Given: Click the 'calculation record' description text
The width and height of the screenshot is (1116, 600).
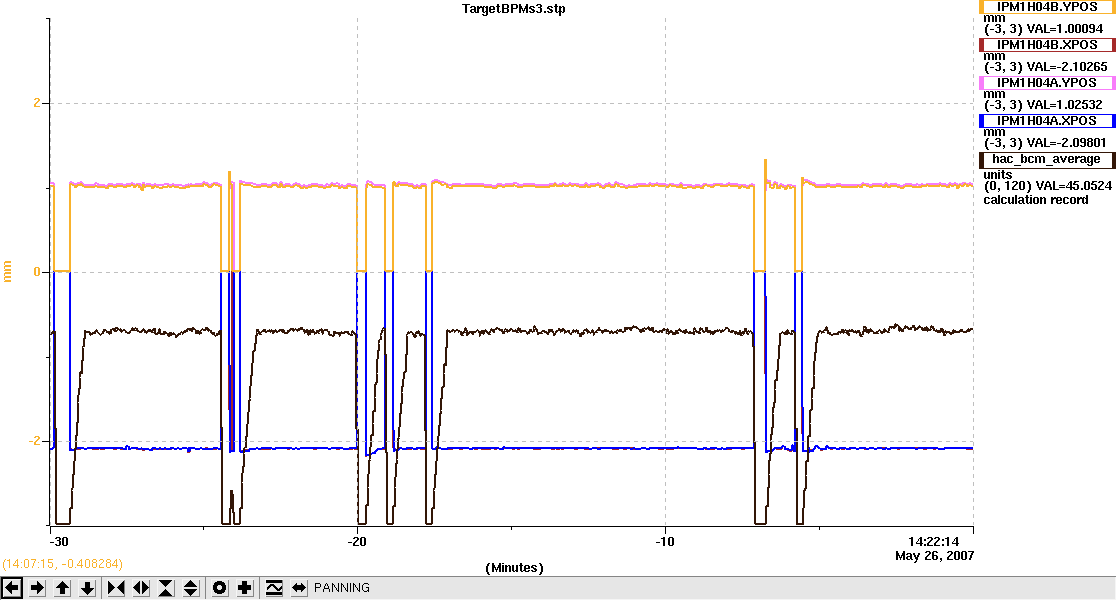Looking at the screenshot, I should (x=1036, y=200).
